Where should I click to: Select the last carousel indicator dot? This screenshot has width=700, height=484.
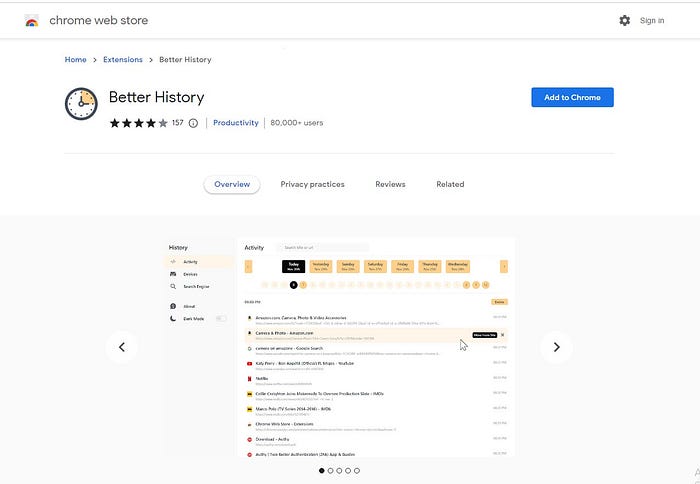coord(357,471)
